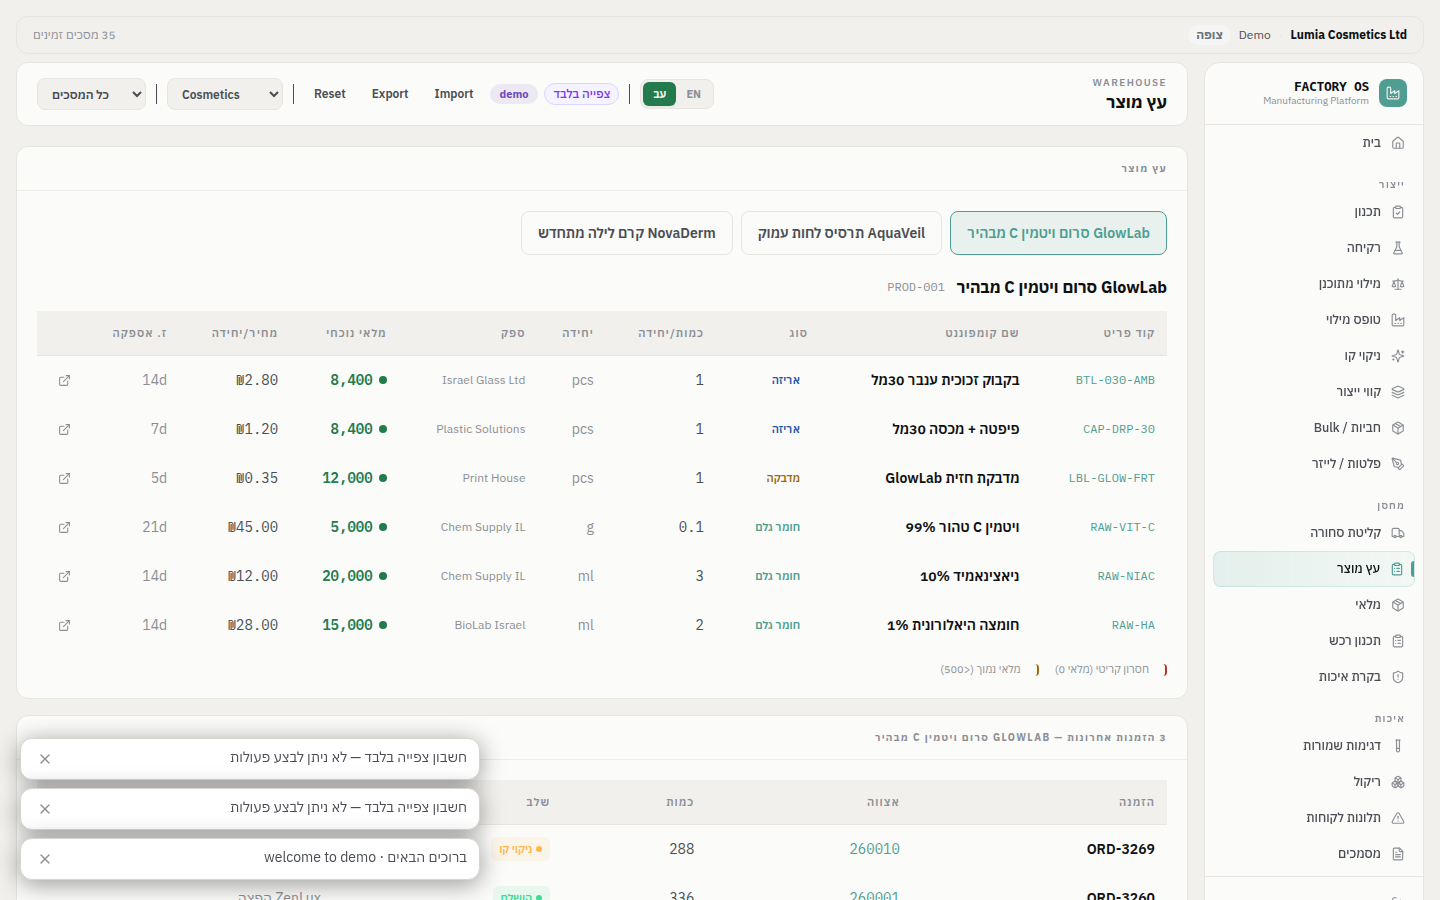Switch the language toggle to EN
1440x900 pixels.
pyautogui.click(x=694, y=94)
